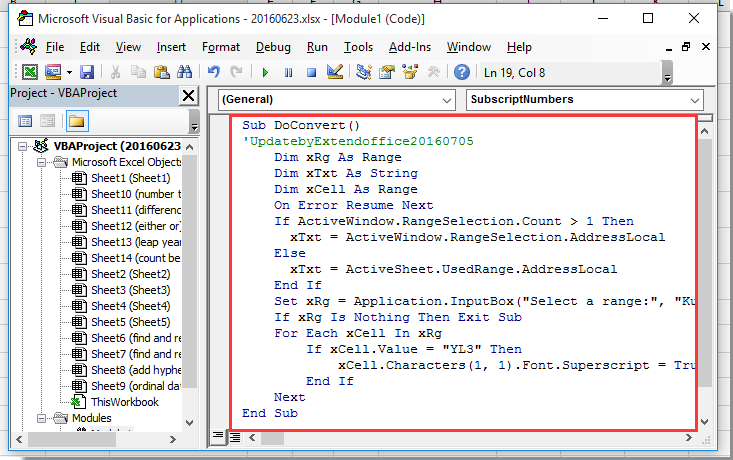Toggle Design Mode icon
733x460 pixels.
tap(335, 72)
